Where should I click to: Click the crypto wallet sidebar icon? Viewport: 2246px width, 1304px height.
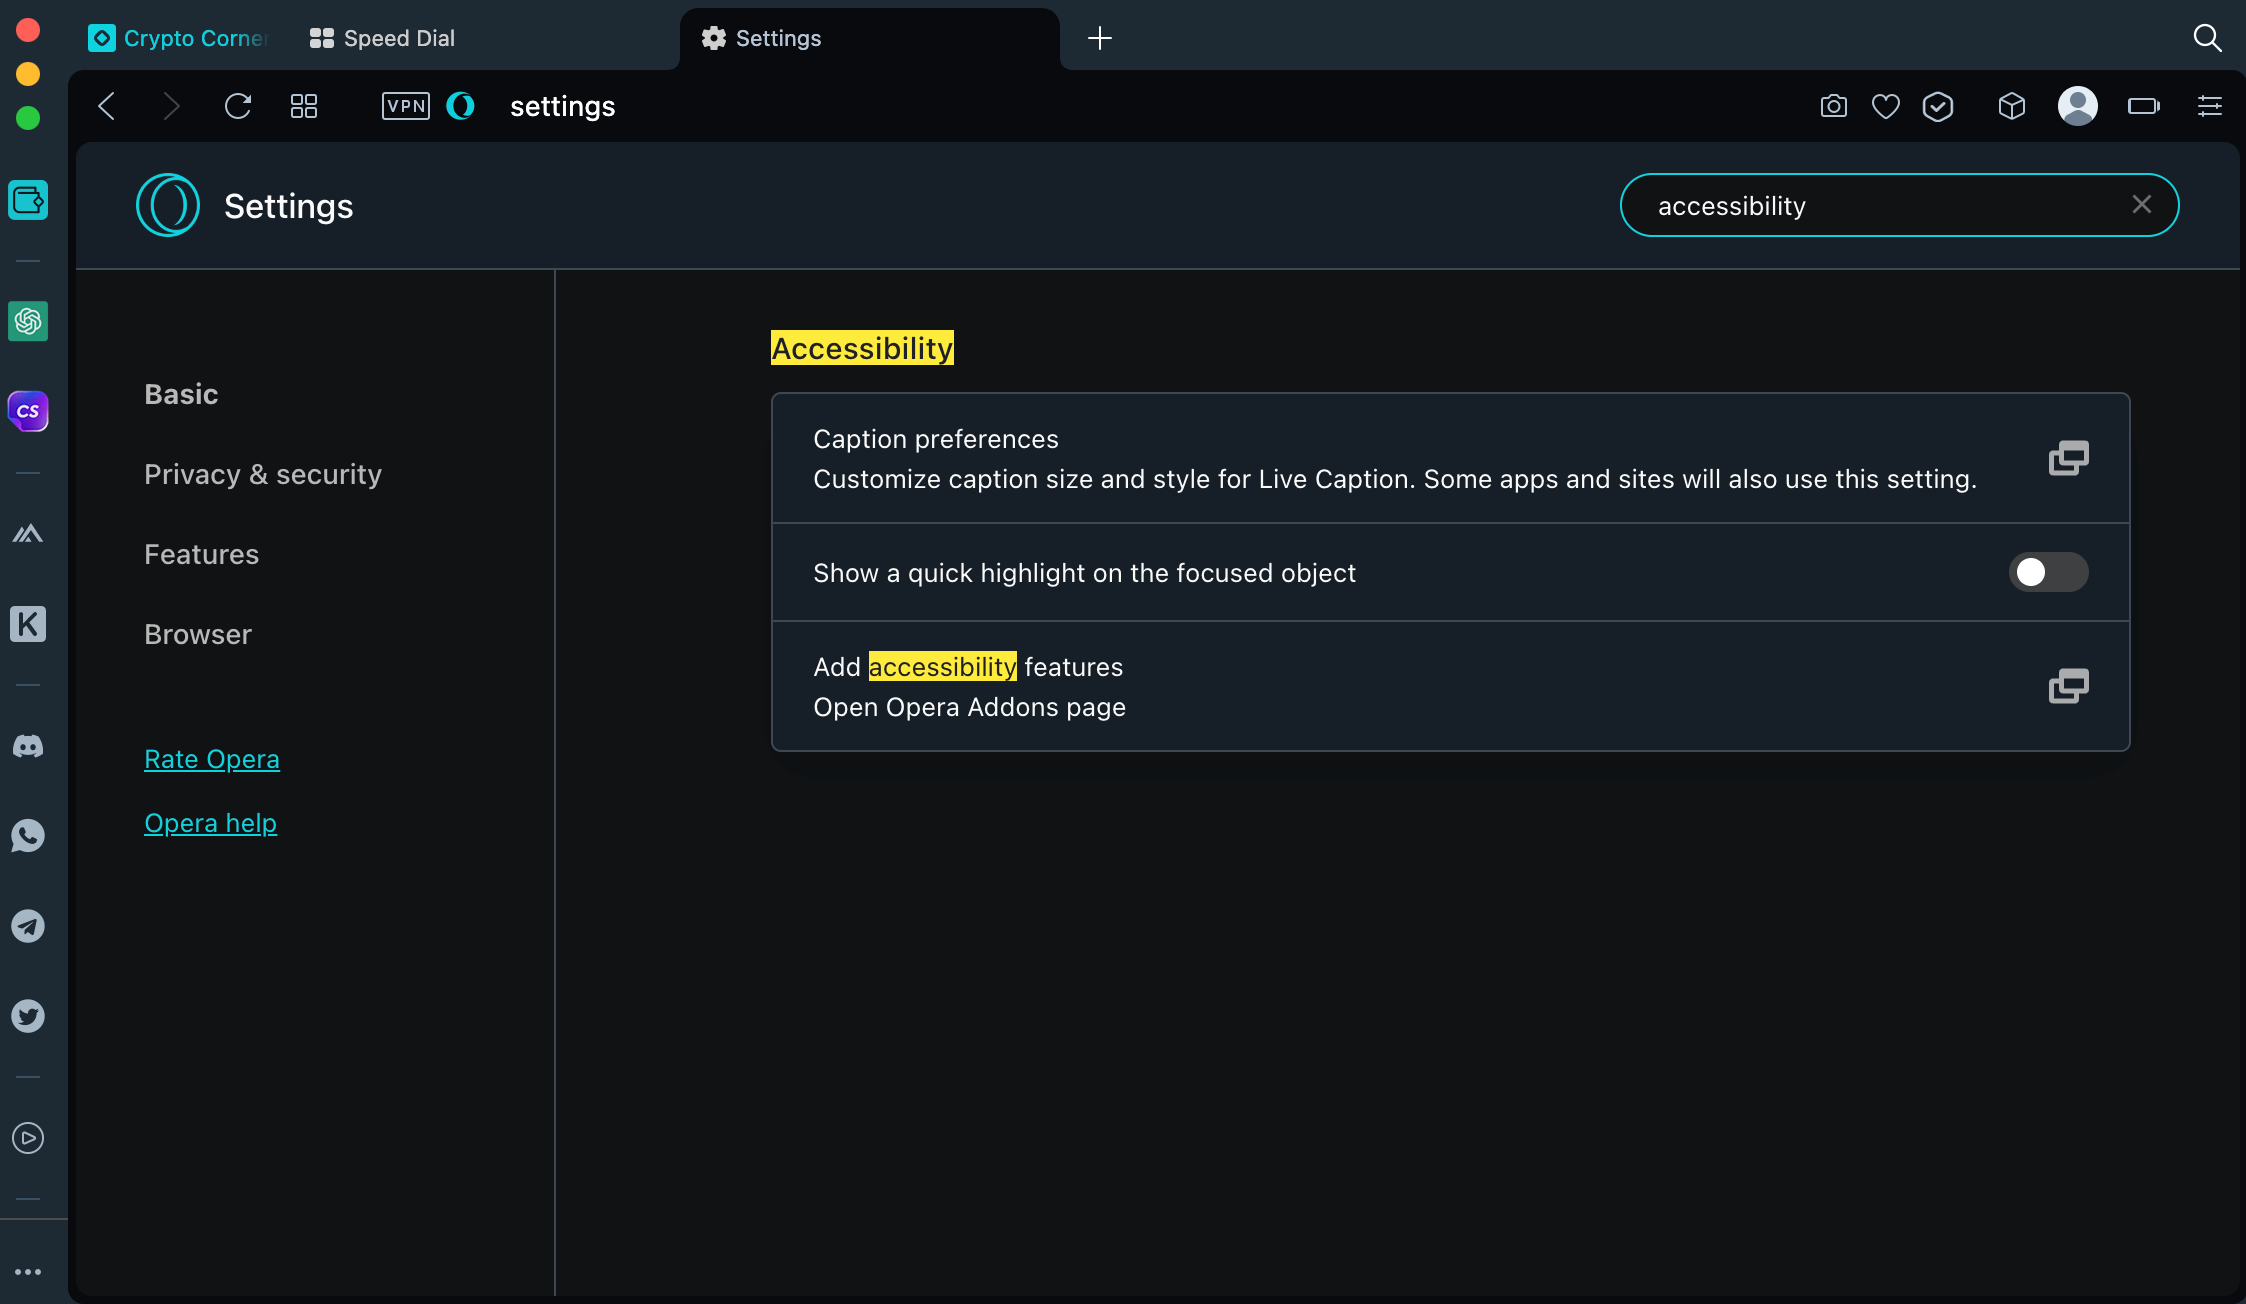(x=28, y=200)
